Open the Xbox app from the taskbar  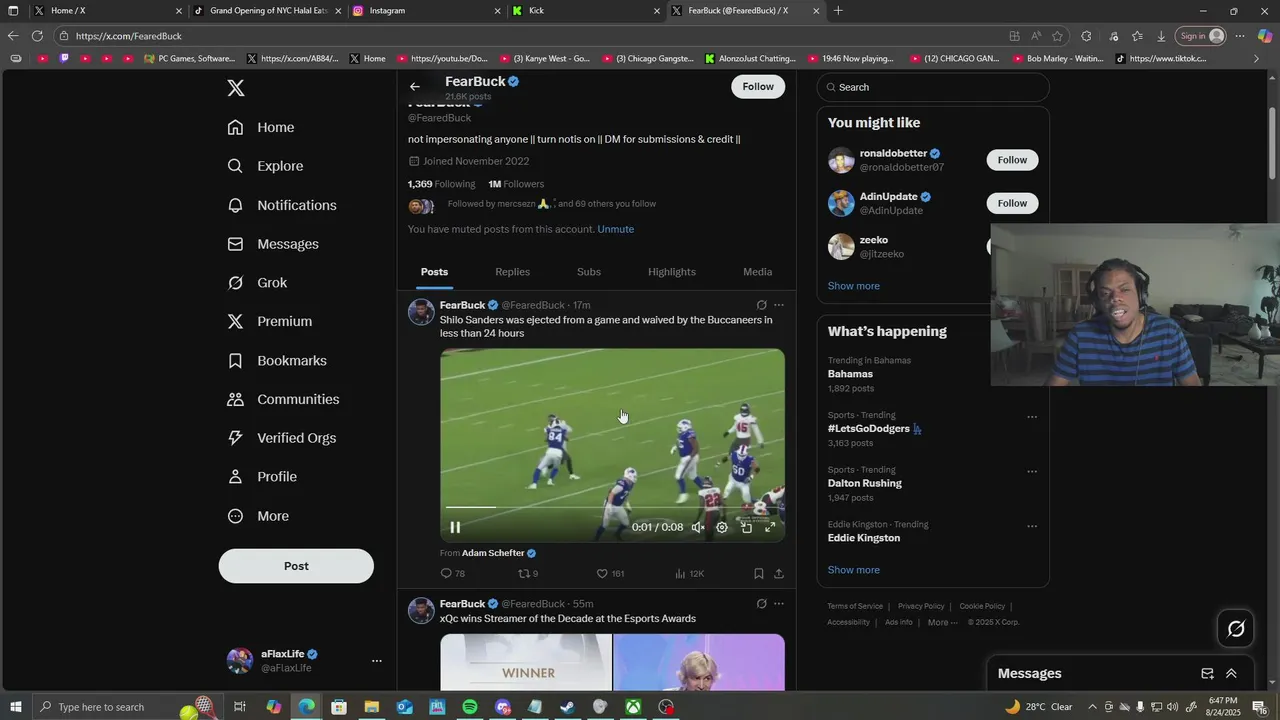(634, 707)
